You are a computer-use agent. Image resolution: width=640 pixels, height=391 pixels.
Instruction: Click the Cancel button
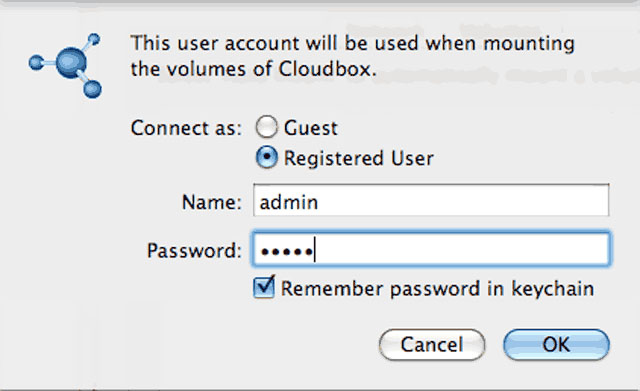click(432, 345)
